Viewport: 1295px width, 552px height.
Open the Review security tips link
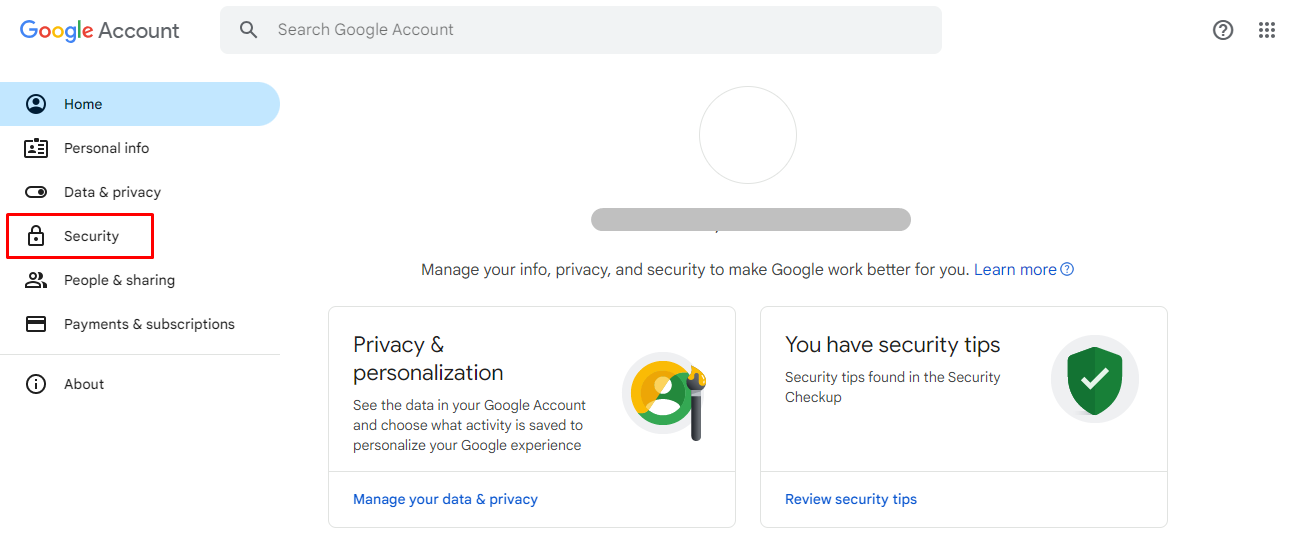(851, 499)
